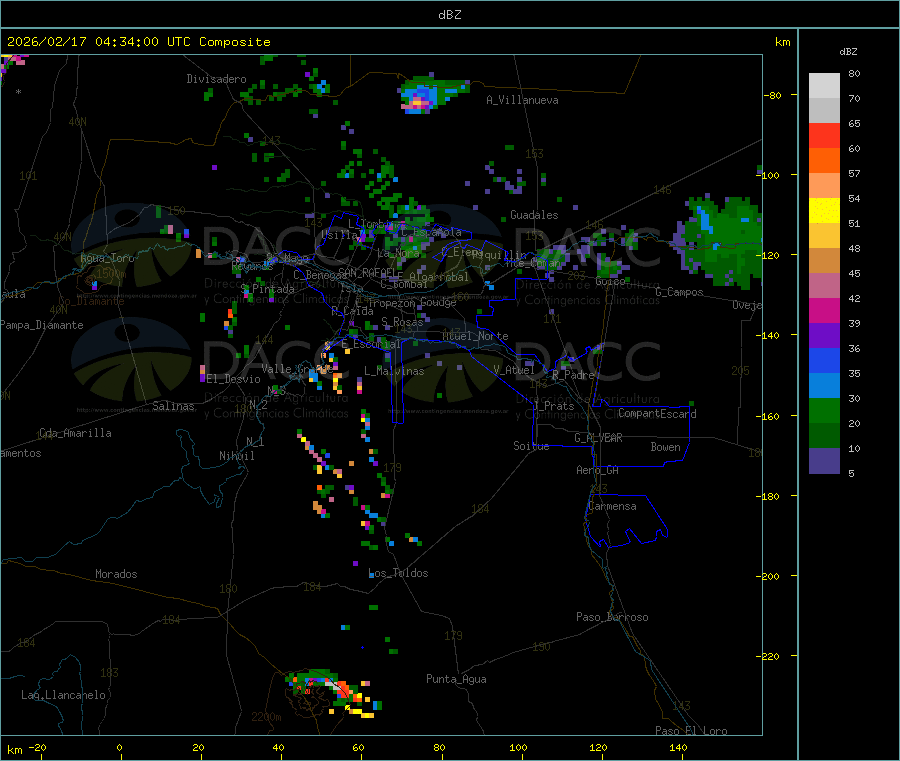Click the Los_Toldos location label
This screenshot has height=761, width=900.
pyautogui.click(x=398, y=573)
